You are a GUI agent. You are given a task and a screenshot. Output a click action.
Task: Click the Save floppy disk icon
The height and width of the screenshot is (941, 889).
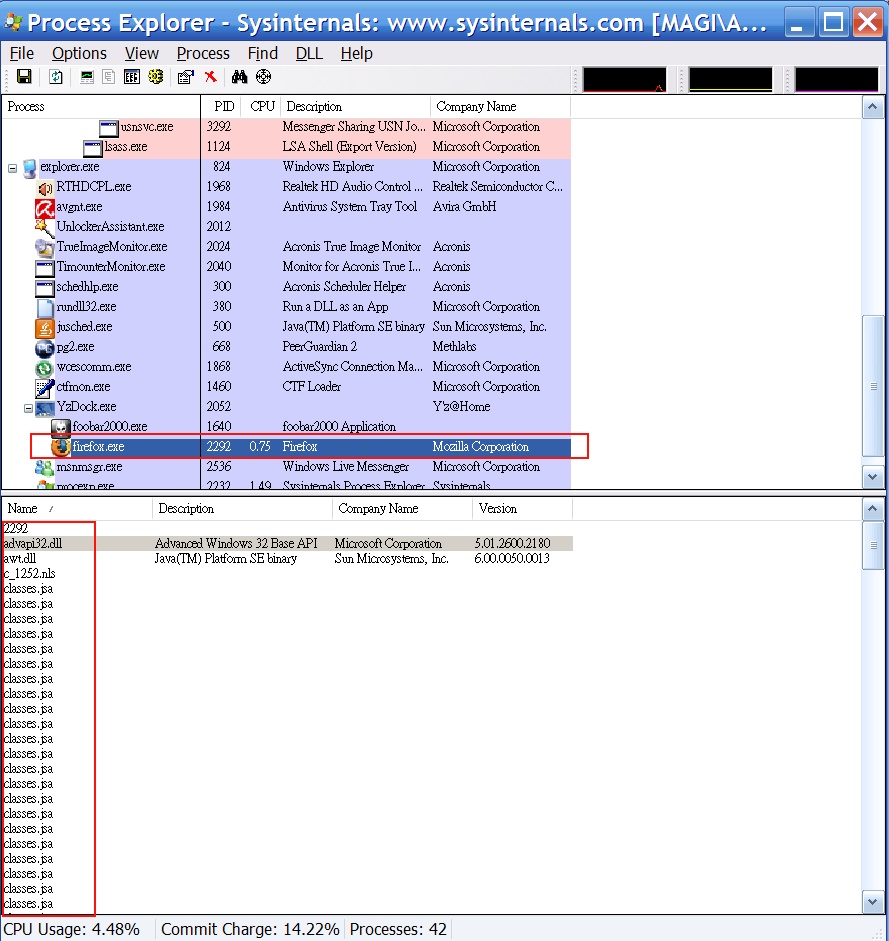pos(24,77)
